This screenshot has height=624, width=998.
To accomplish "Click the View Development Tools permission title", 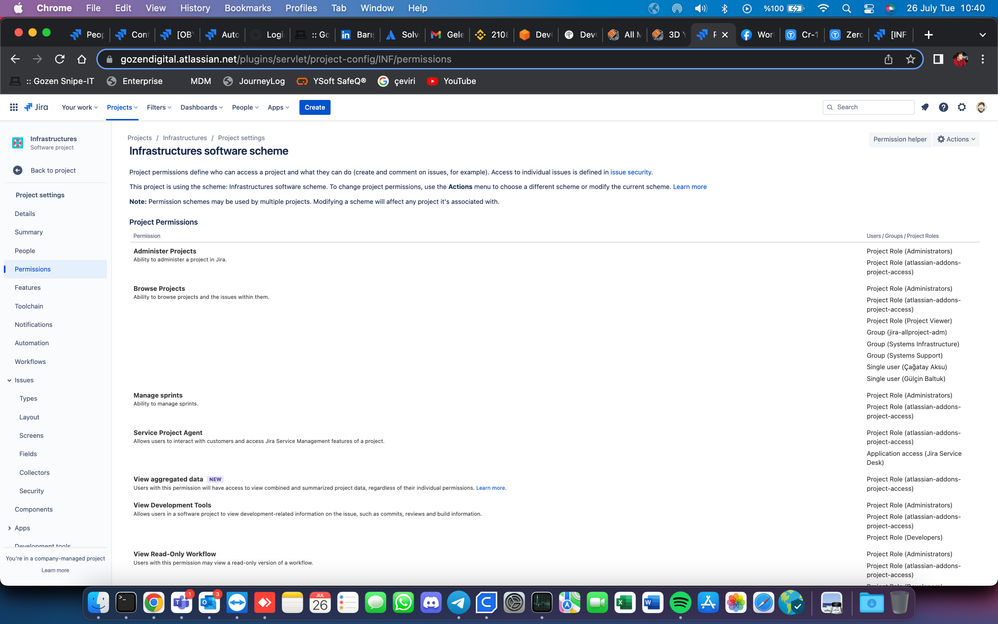I will point(172,505).
